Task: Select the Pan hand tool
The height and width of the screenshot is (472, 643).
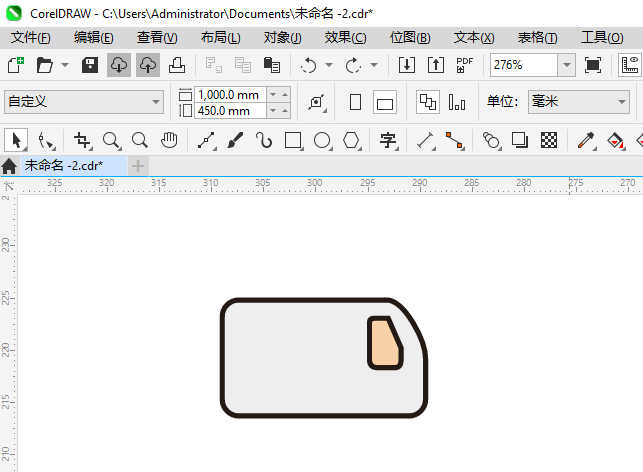Action: click(x=169, y=140)
